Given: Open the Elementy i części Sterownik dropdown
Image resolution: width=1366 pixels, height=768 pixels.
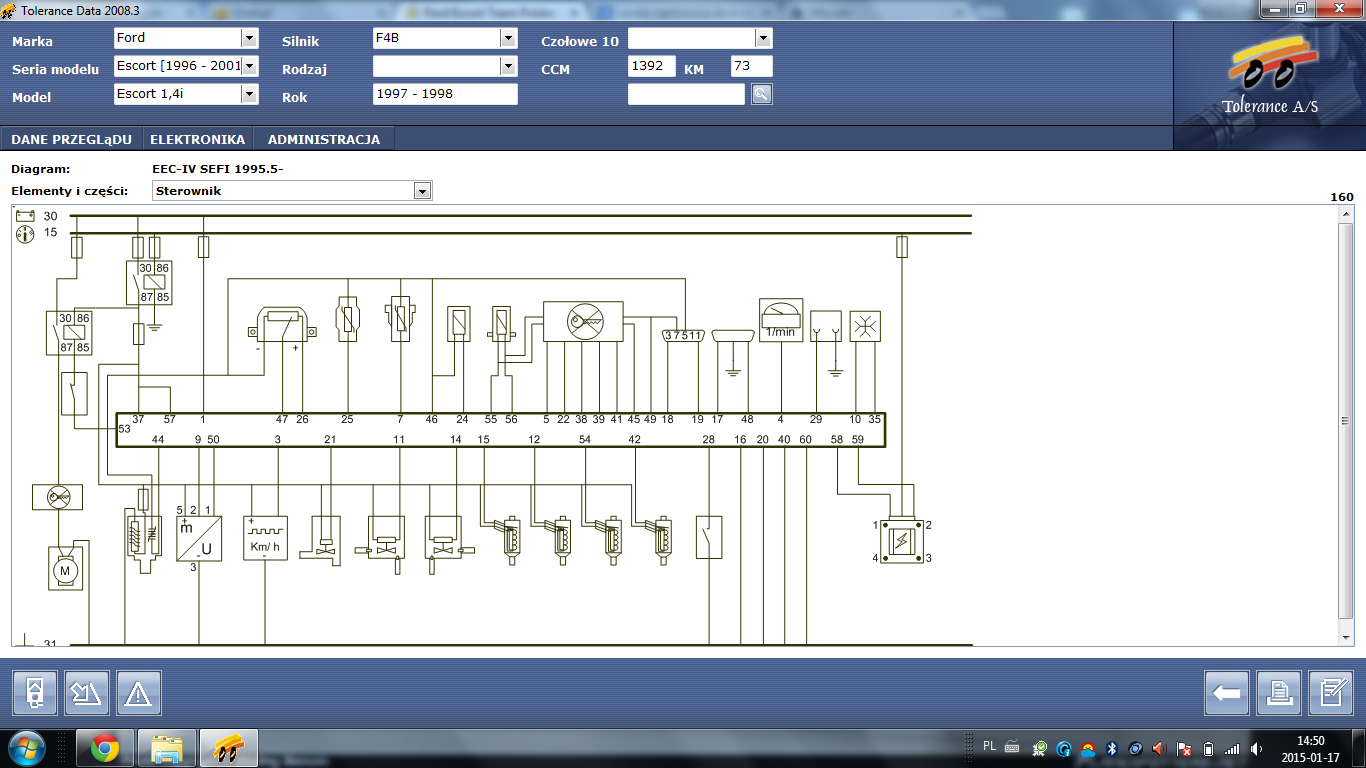Looking at the screenshot, I should coord(422,191).
